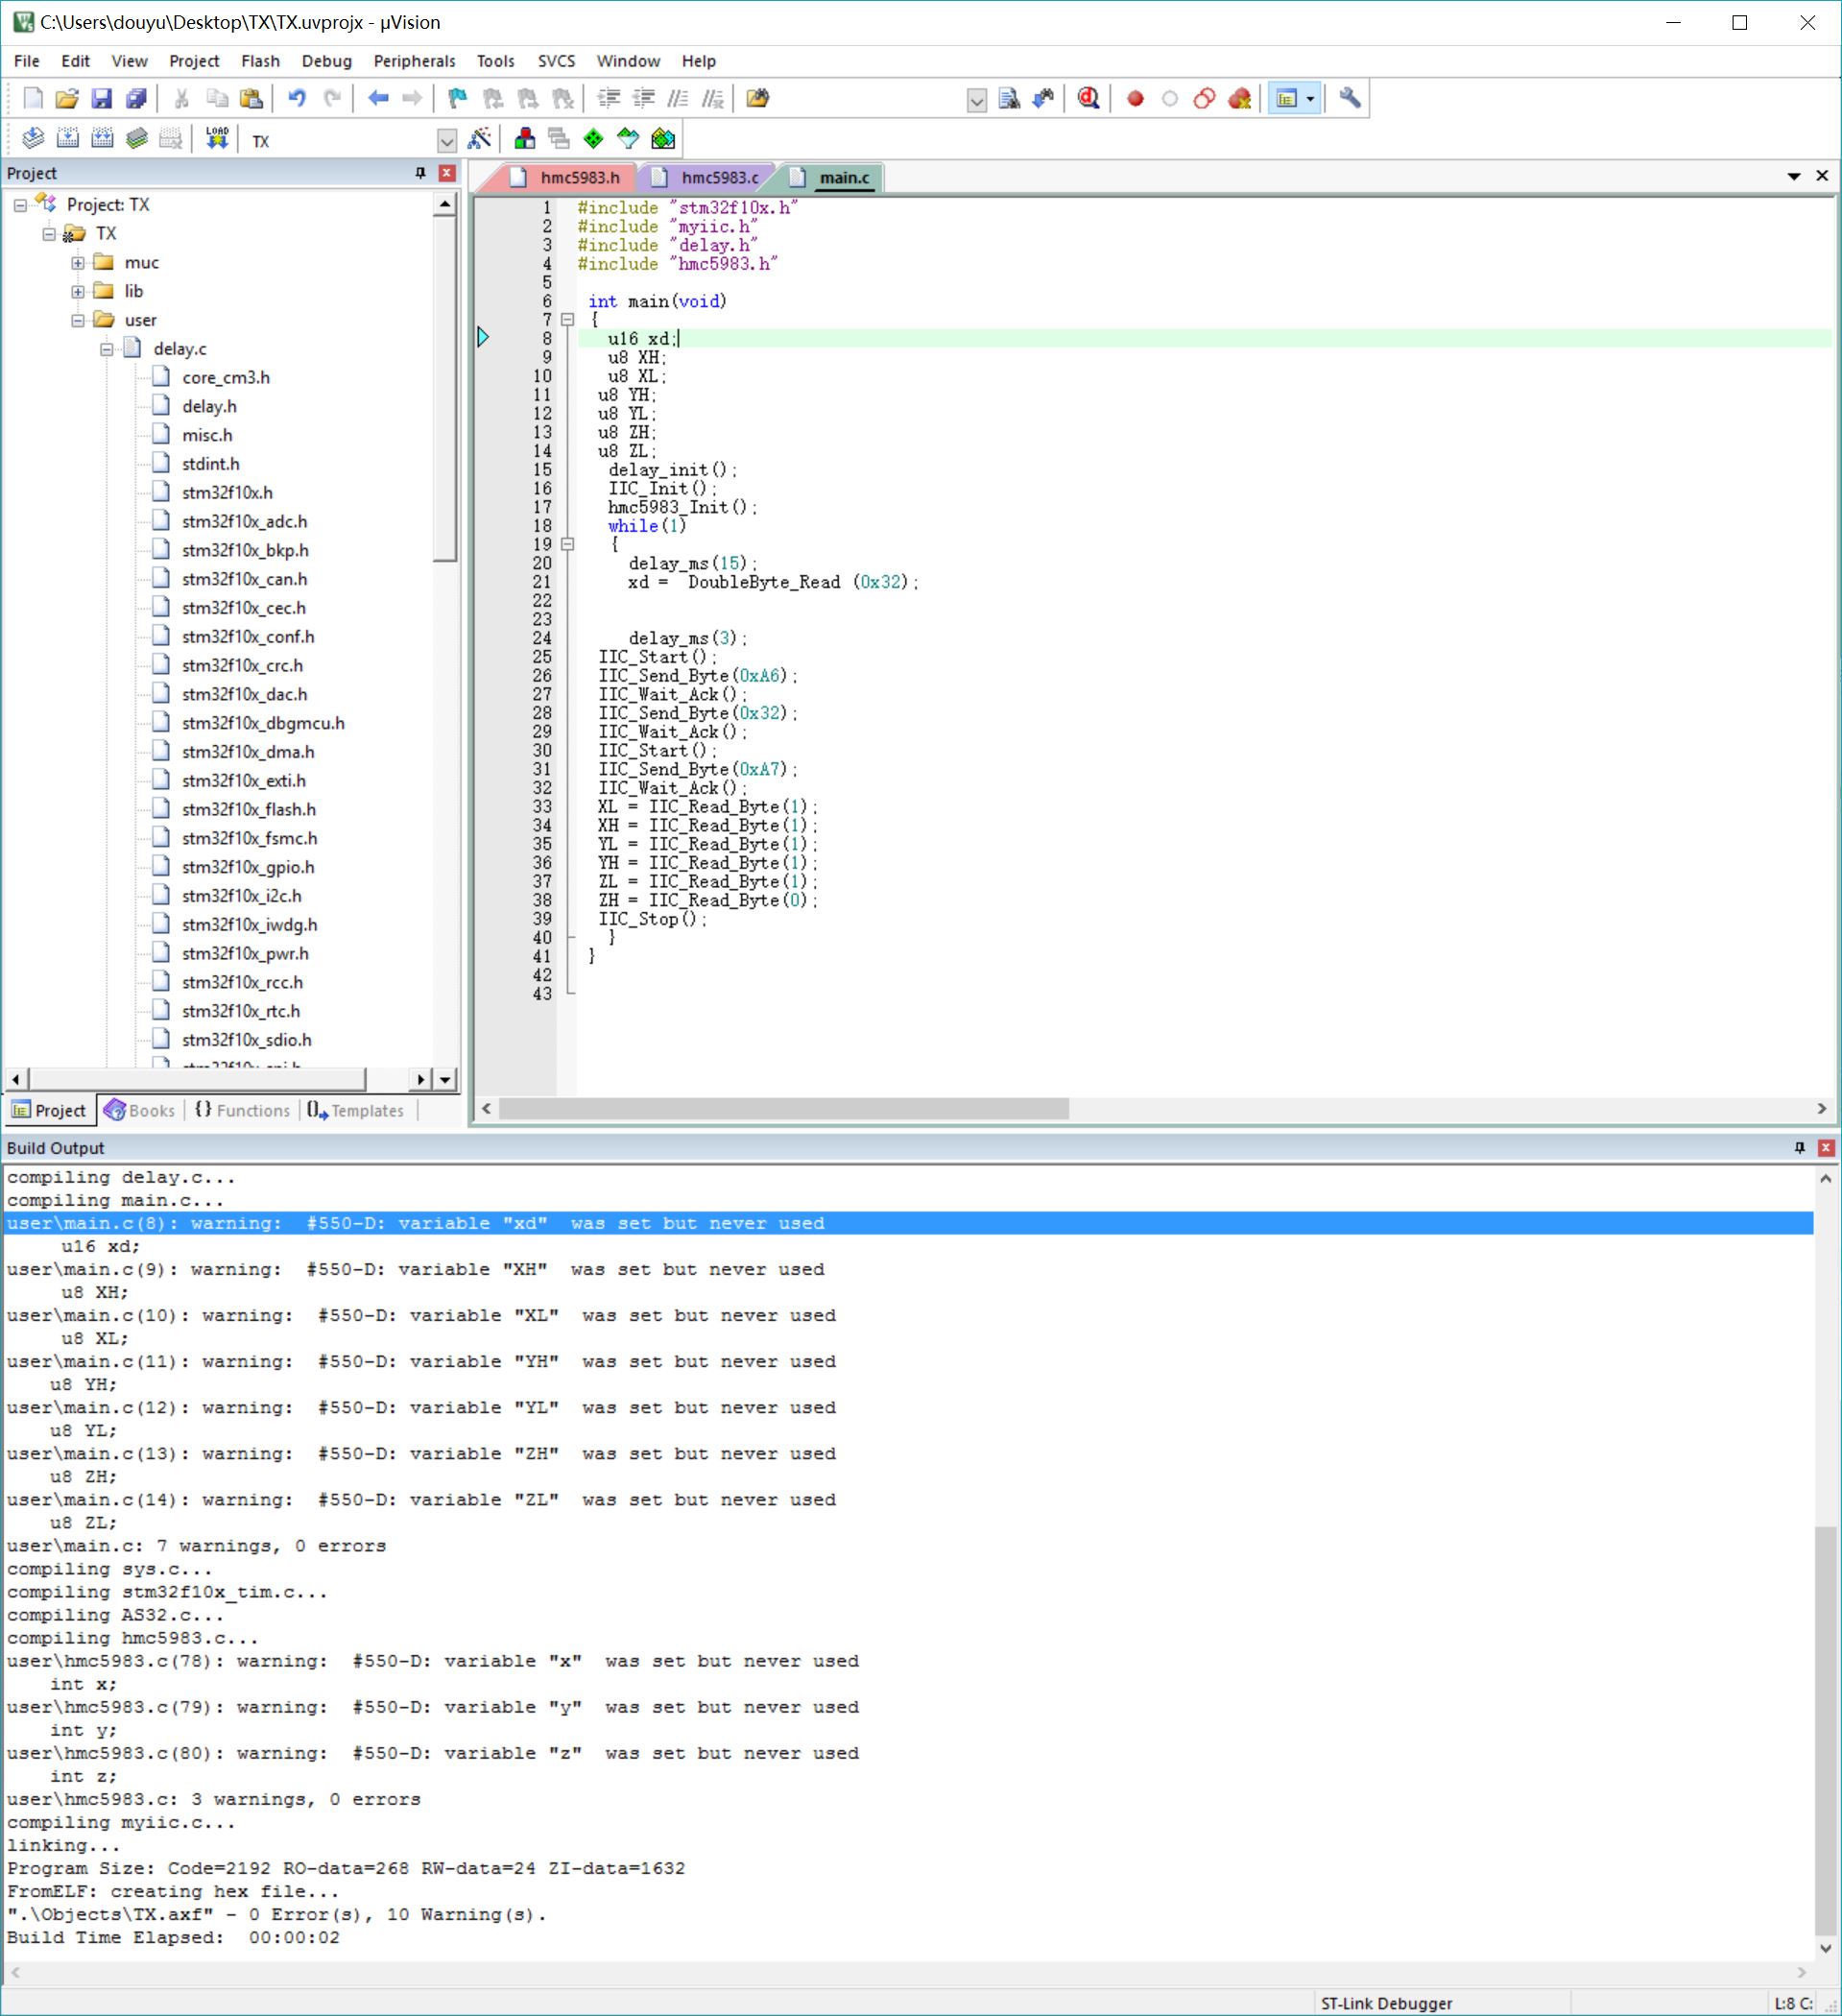The image size is (1842, 2016).
Task: Collapse the TX target folder node
Action: click(49, 234)
